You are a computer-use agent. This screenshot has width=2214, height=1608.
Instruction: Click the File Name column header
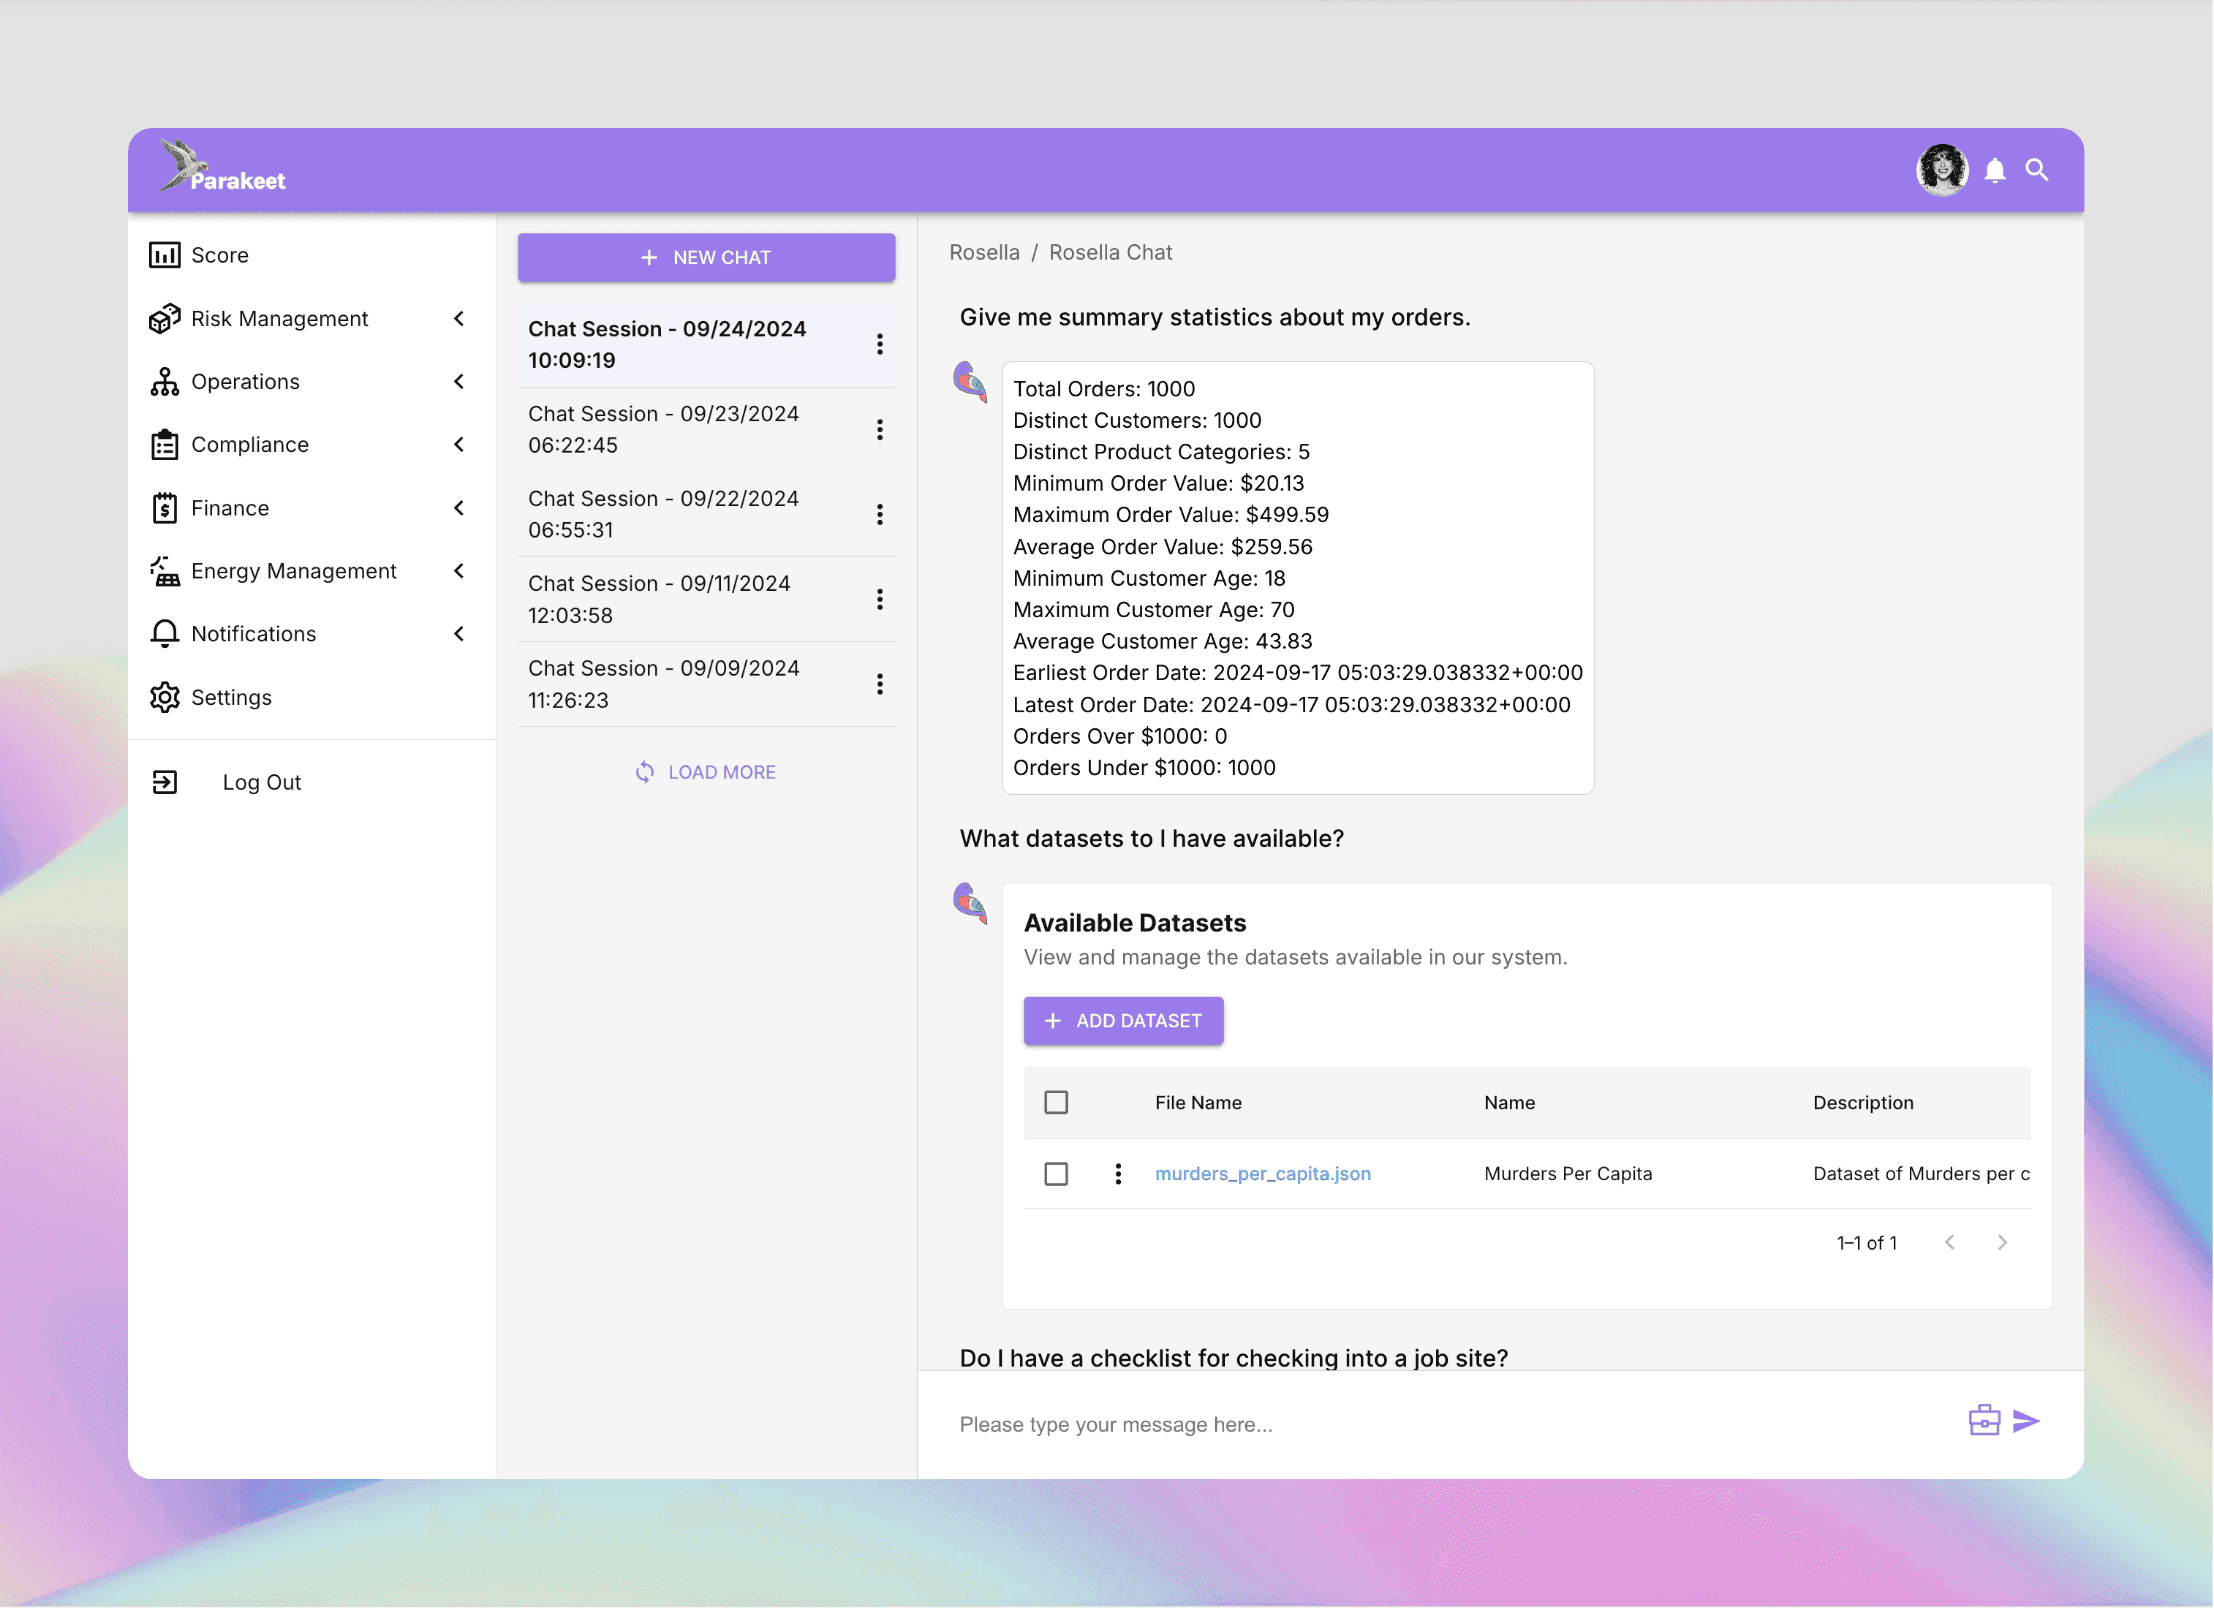point(1198,1102)
